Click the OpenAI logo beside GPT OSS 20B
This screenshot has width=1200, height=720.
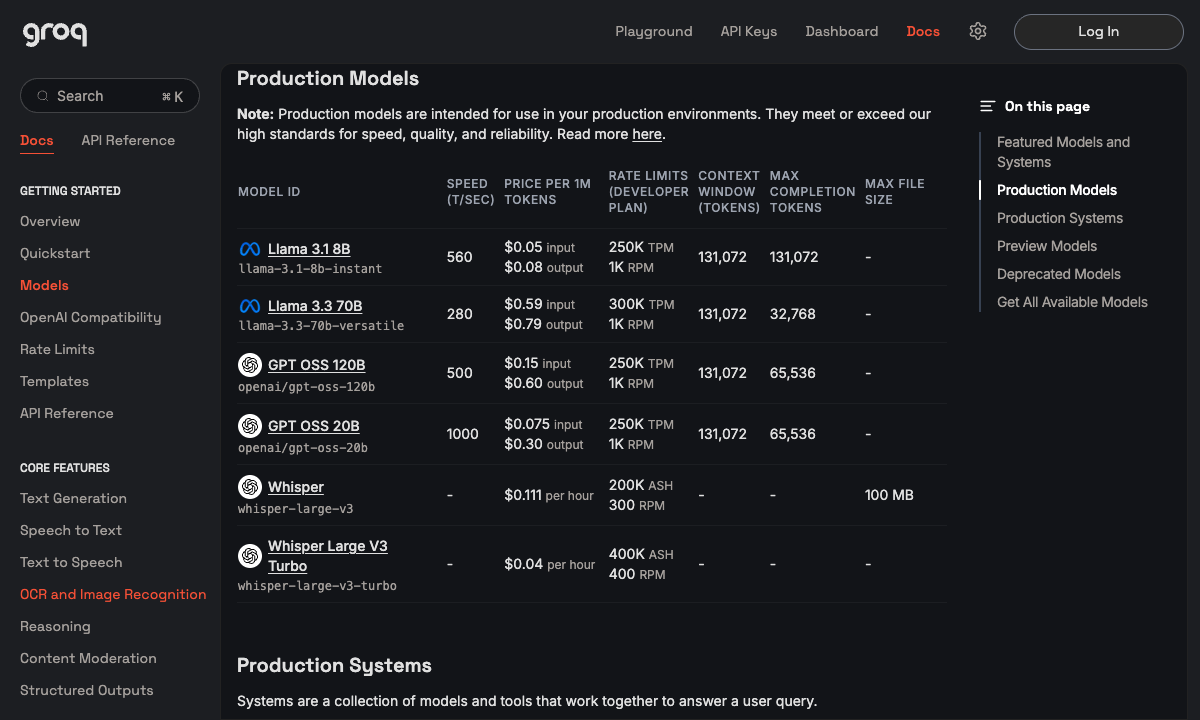250,426
